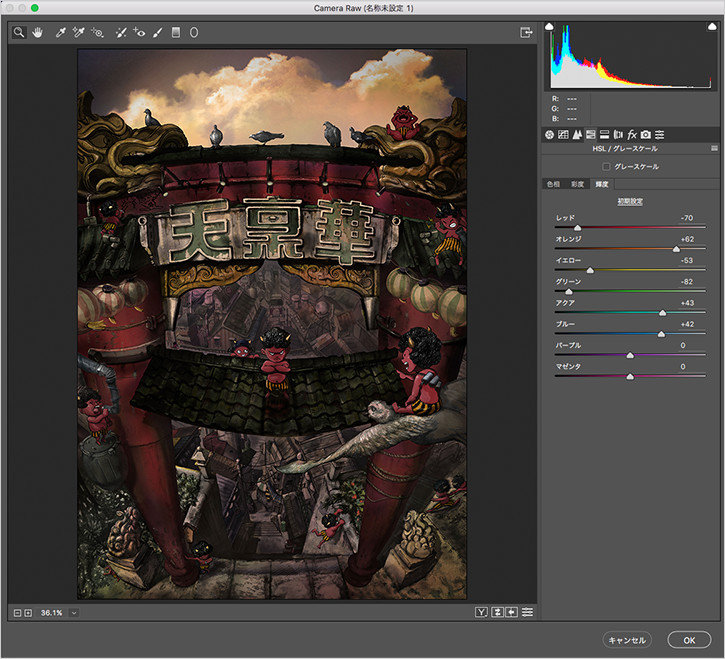Click the パープル value field 0
The width and height of the screenshot is (725, 659).
(x=683, y=345)
